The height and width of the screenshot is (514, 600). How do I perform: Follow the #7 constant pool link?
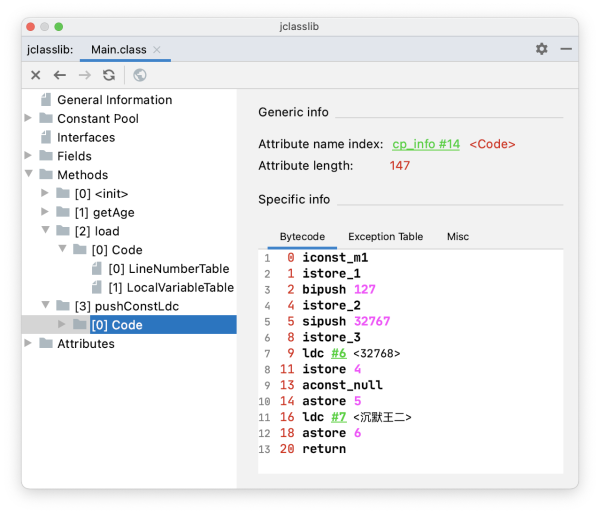339,417
